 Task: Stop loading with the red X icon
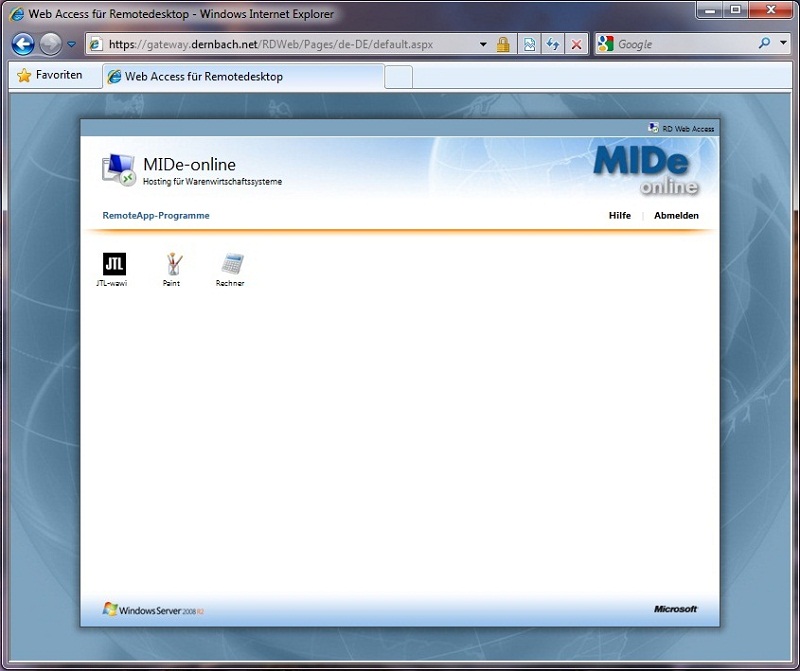point(577,44)
